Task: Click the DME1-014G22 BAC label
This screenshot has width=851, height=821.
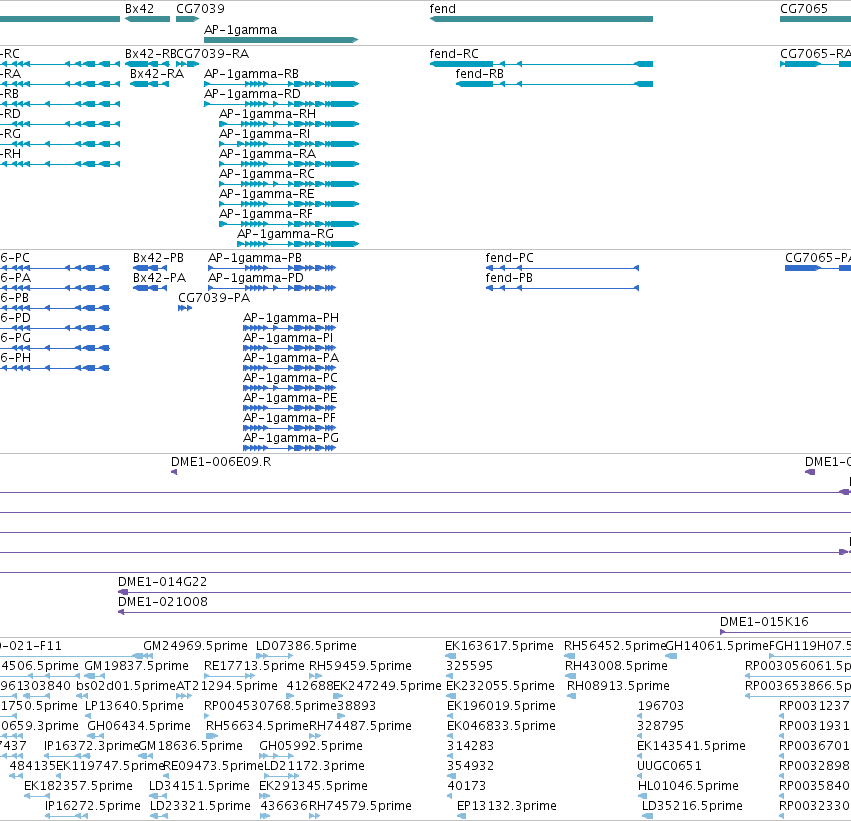Action: pos(163,582)
